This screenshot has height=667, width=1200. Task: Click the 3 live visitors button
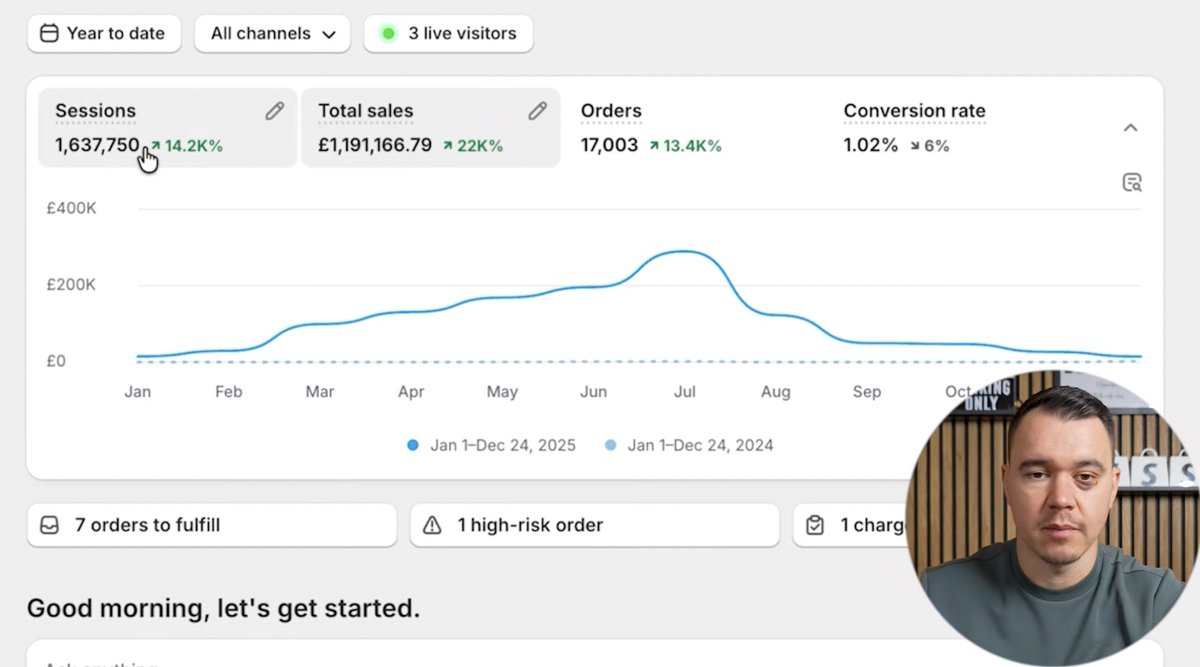[448, 33]
